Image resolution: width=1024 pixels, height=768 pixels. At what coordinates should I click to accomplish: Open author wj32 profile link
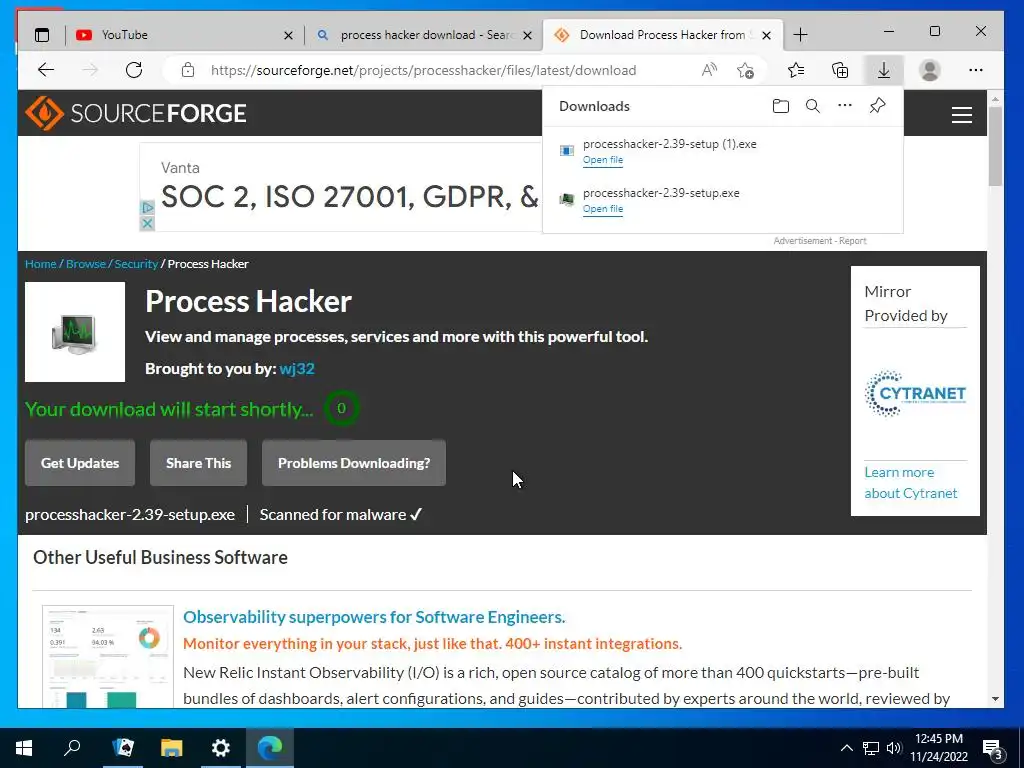click(297, 368)
